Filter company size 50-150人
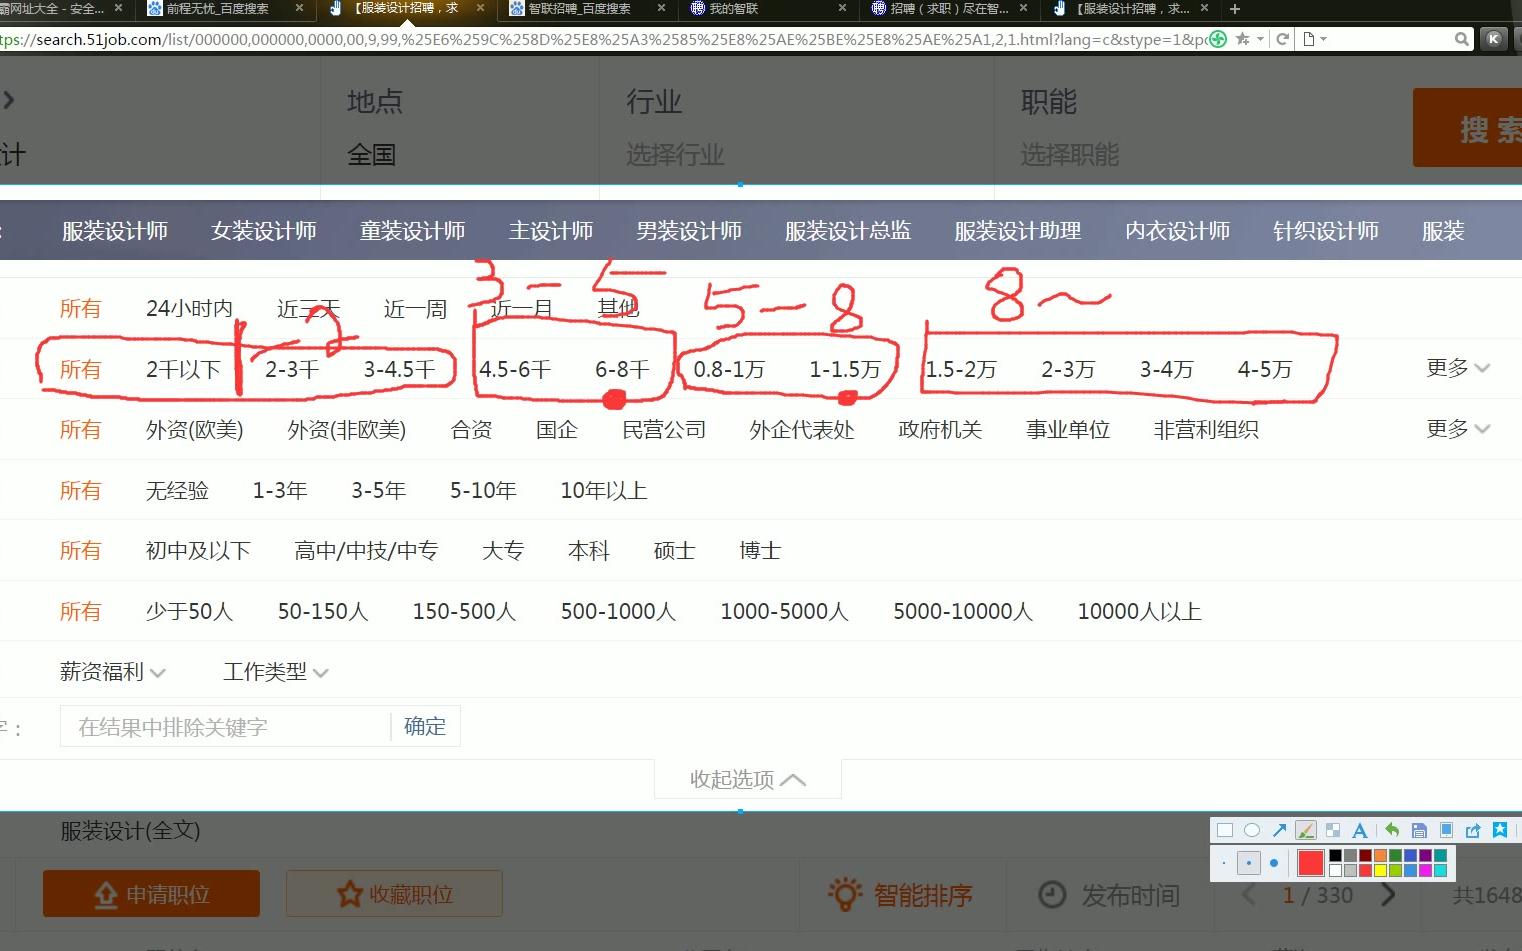Viewport: 1522px width, 951px height. coord(323,611)
